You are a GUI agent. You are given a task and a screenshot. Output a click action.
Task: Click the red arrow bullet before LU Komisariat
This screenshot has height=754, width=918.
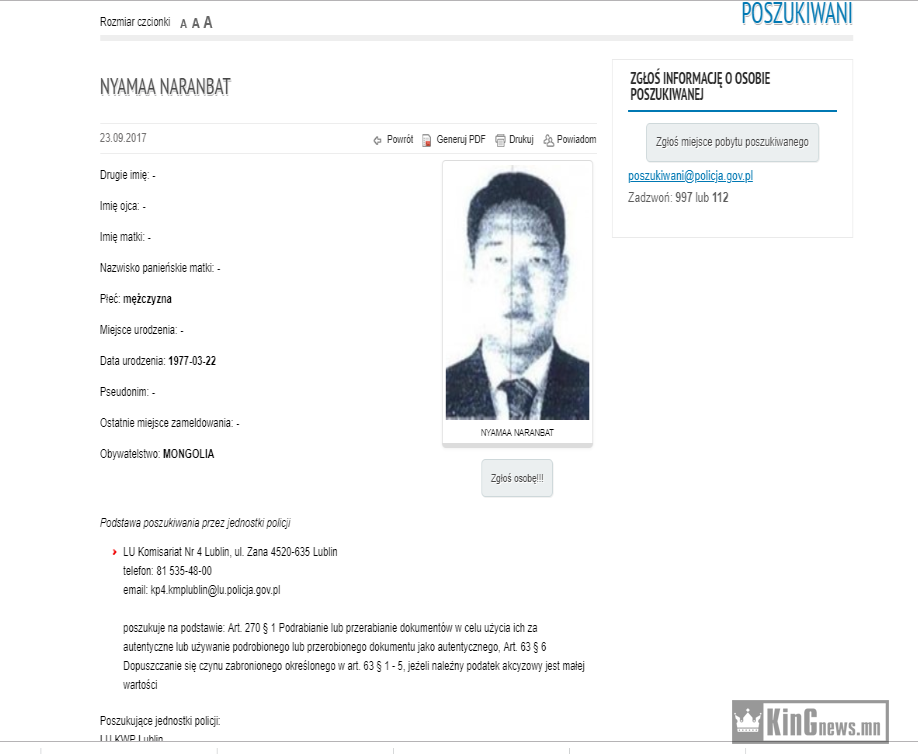coord(115,552)
